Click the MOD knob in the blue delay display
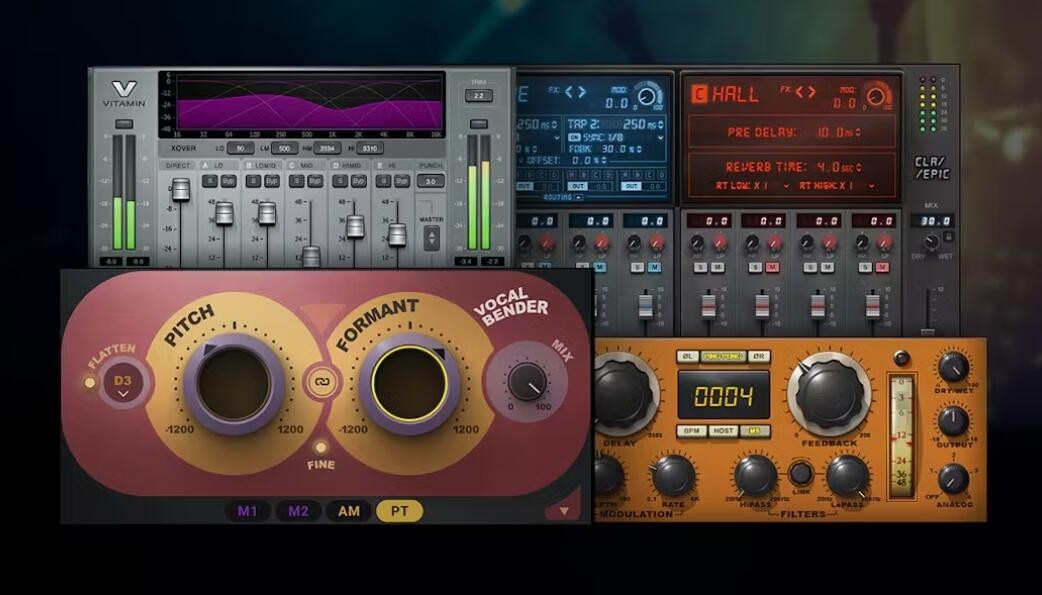The width and height of the screenshot is (1042, 595). pos(648,96)
